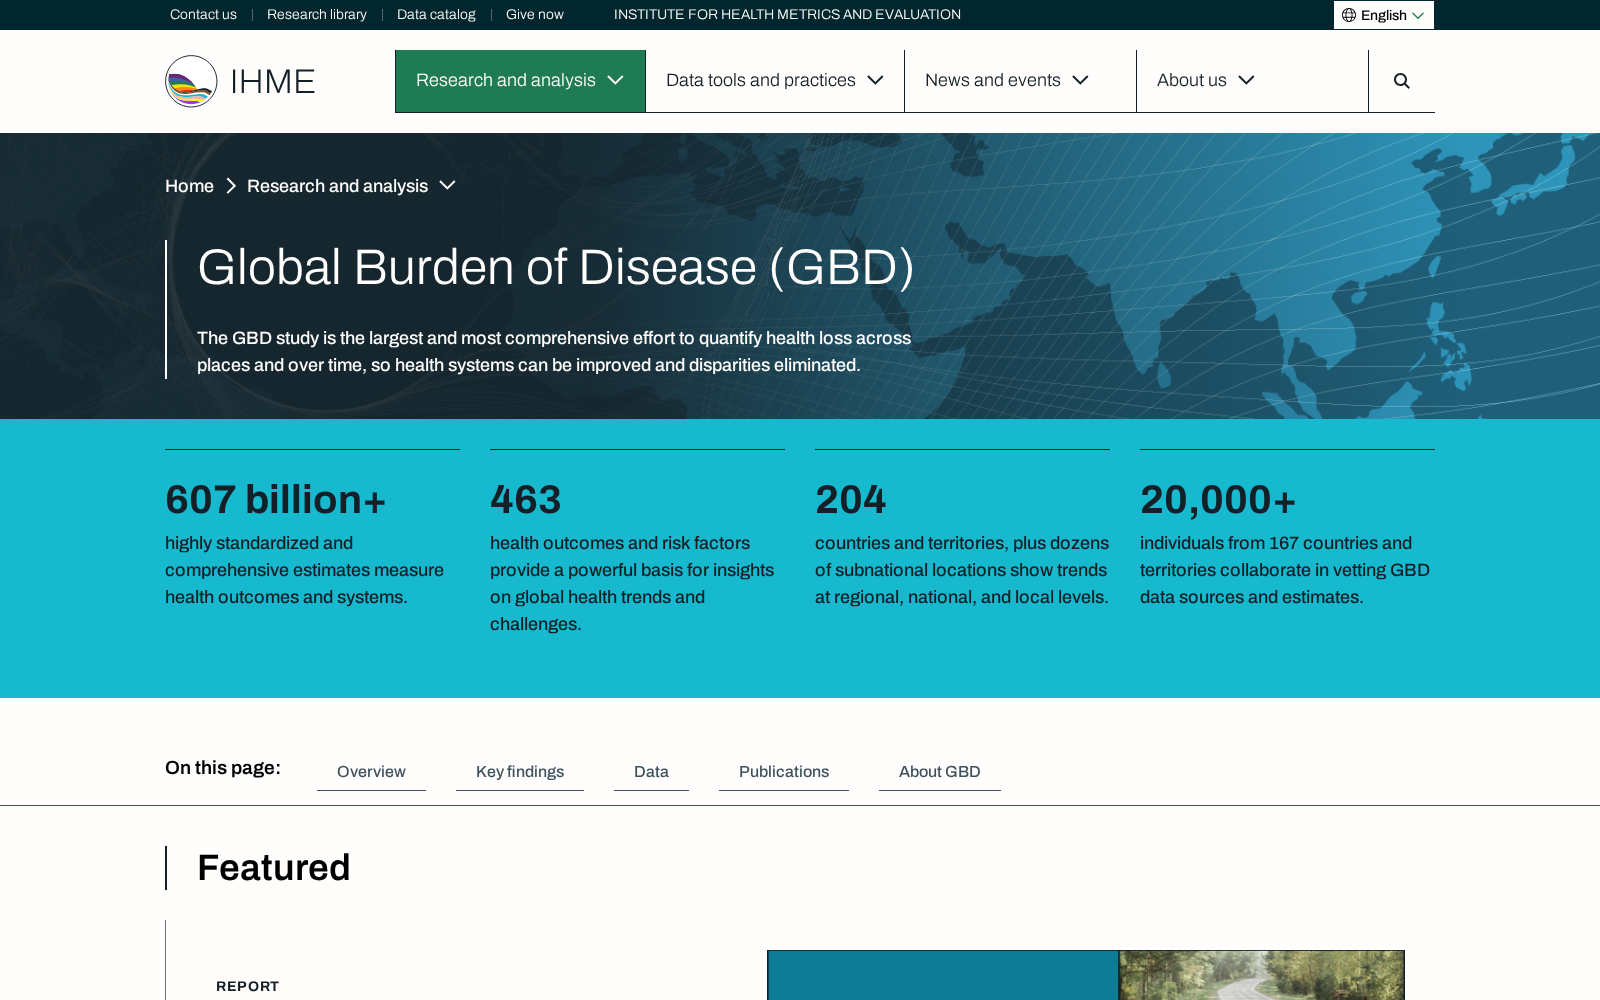Click the 'REPORT' label

(248, 986)
